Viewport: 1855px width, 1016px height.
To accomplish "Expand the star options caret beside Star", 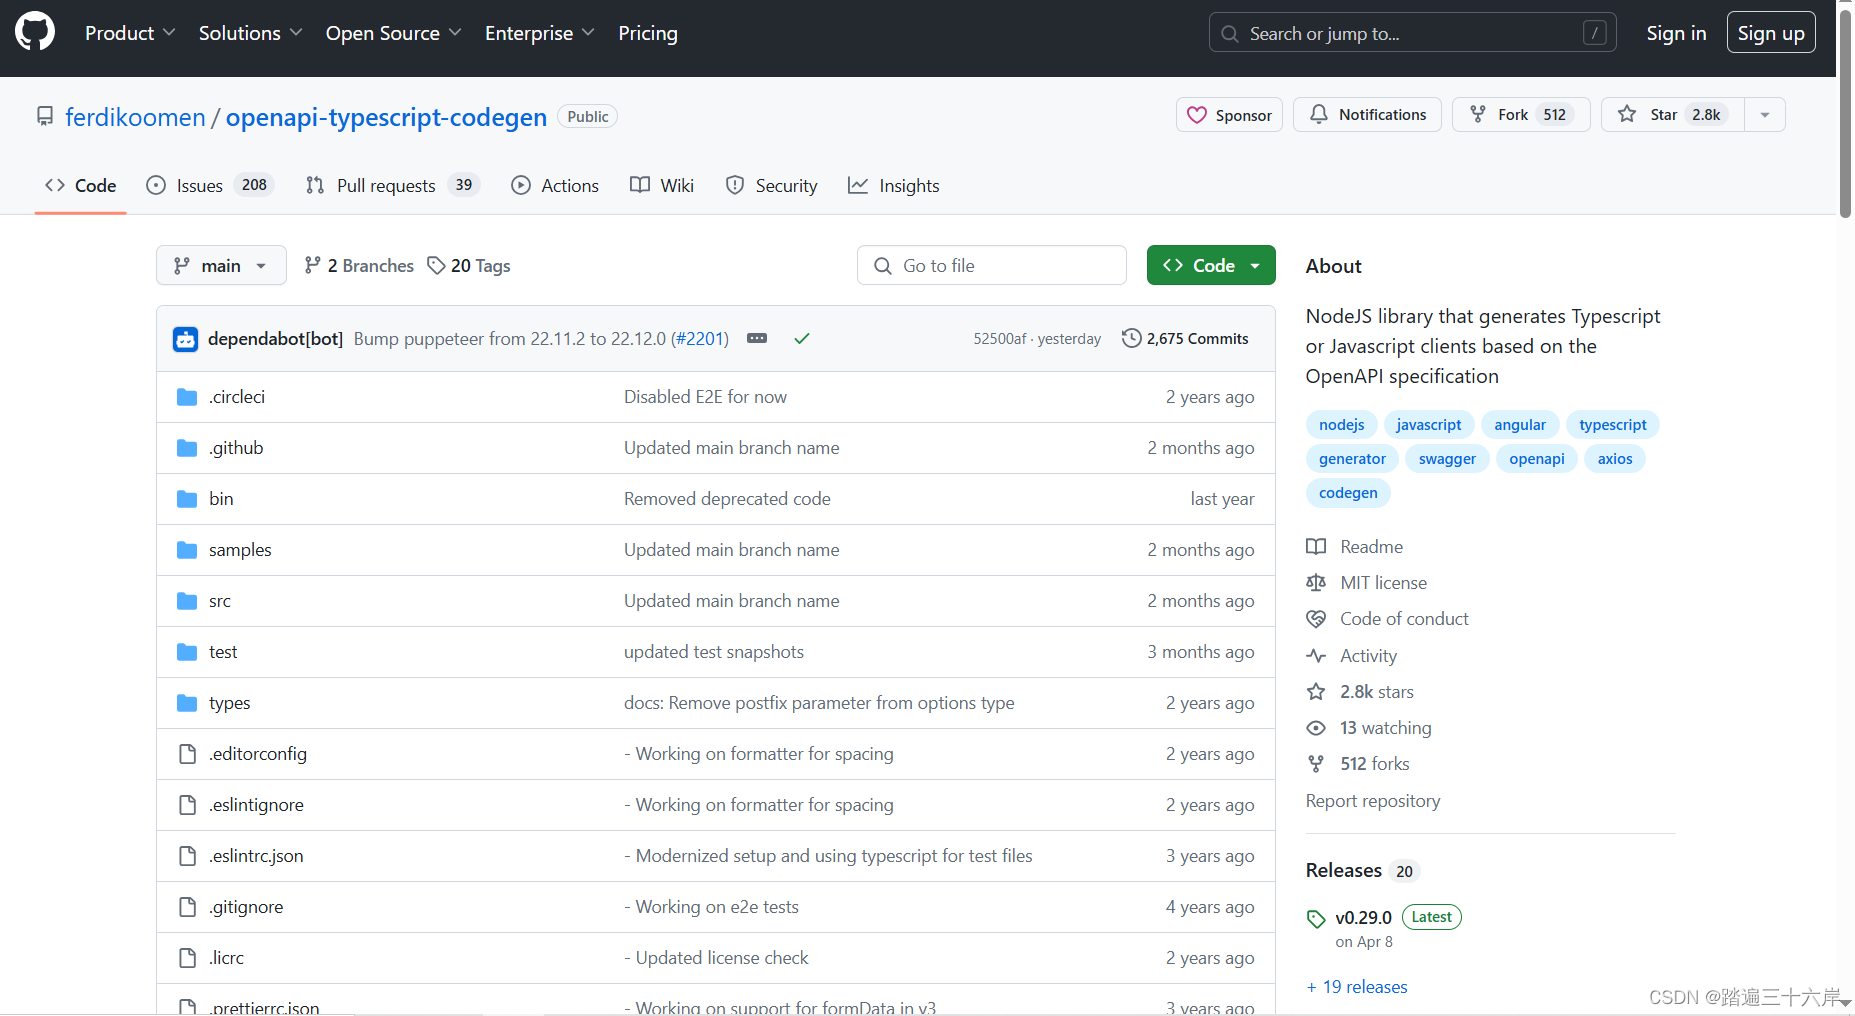I will coord(1763,114).
